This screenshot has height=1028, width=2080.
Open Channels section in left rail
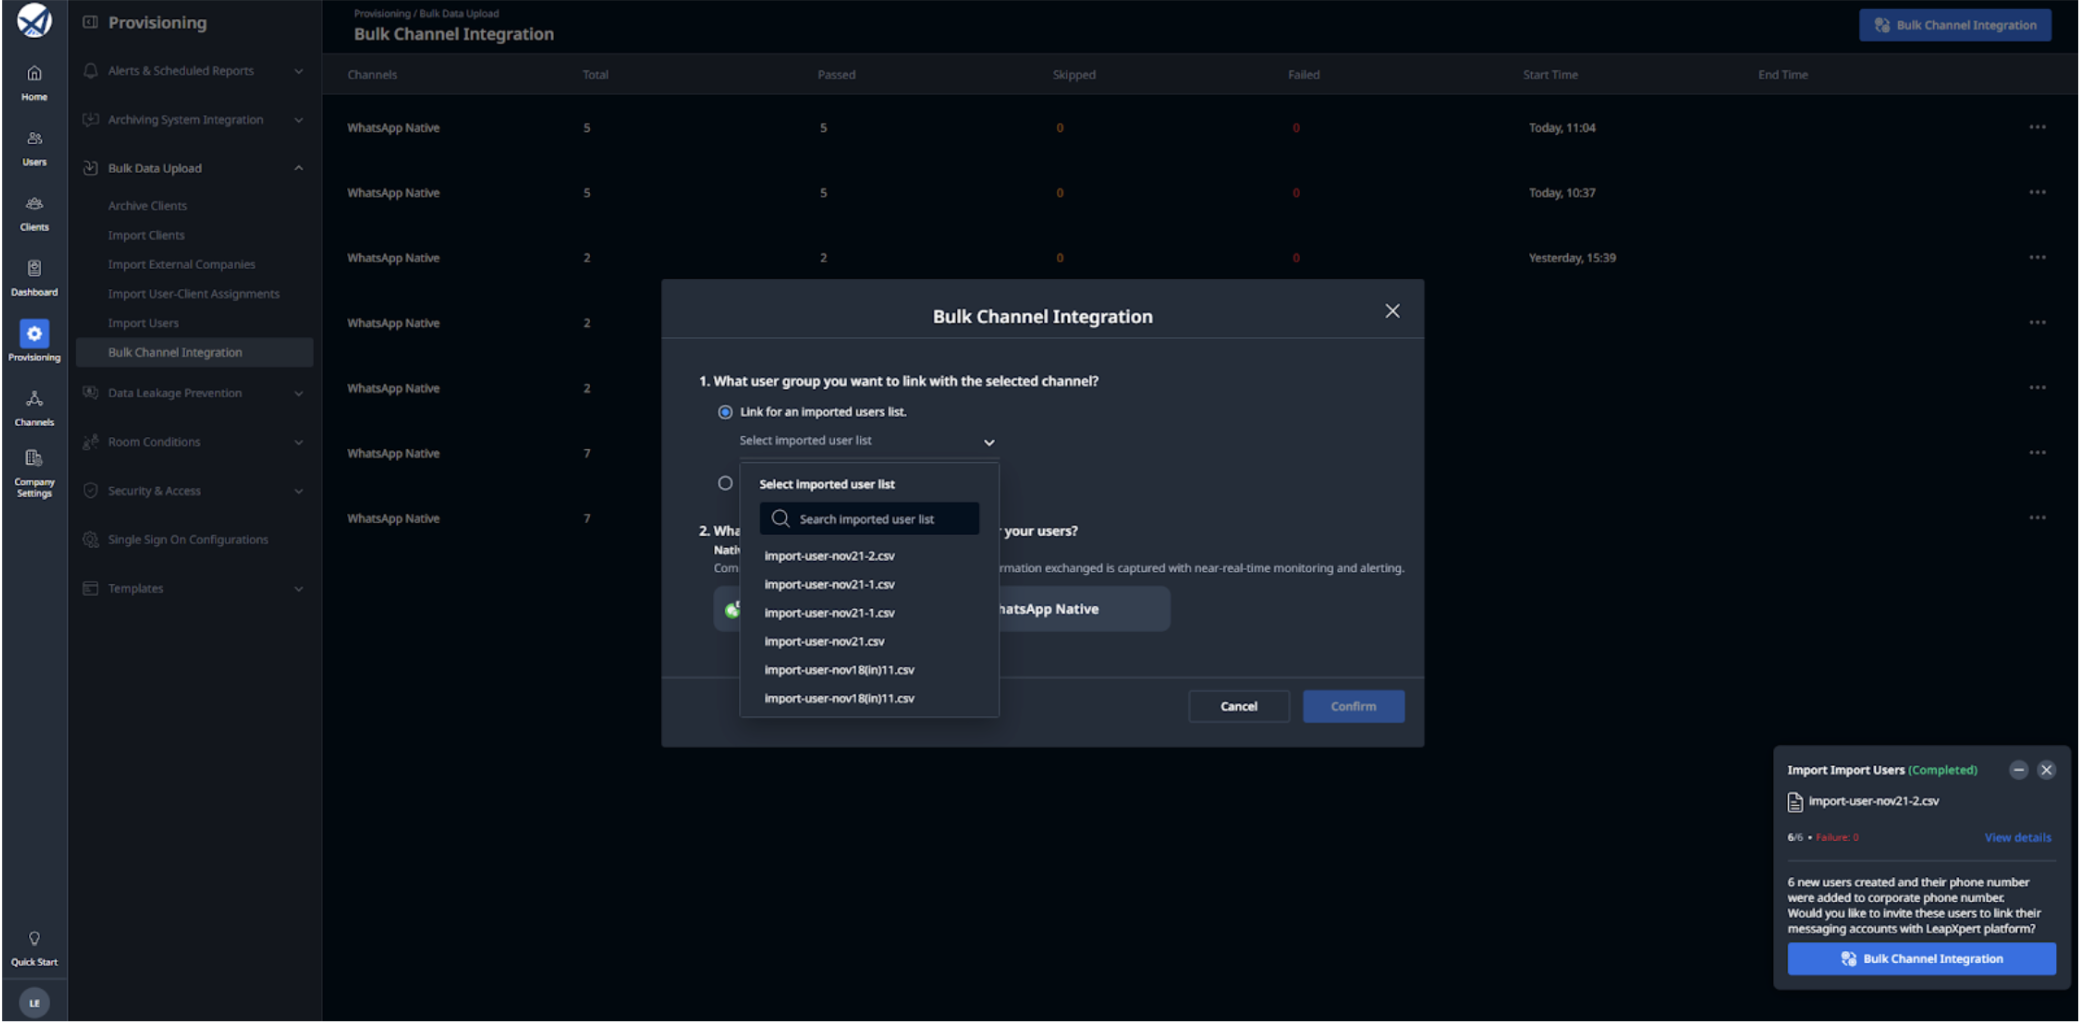(x=34, y=408)
